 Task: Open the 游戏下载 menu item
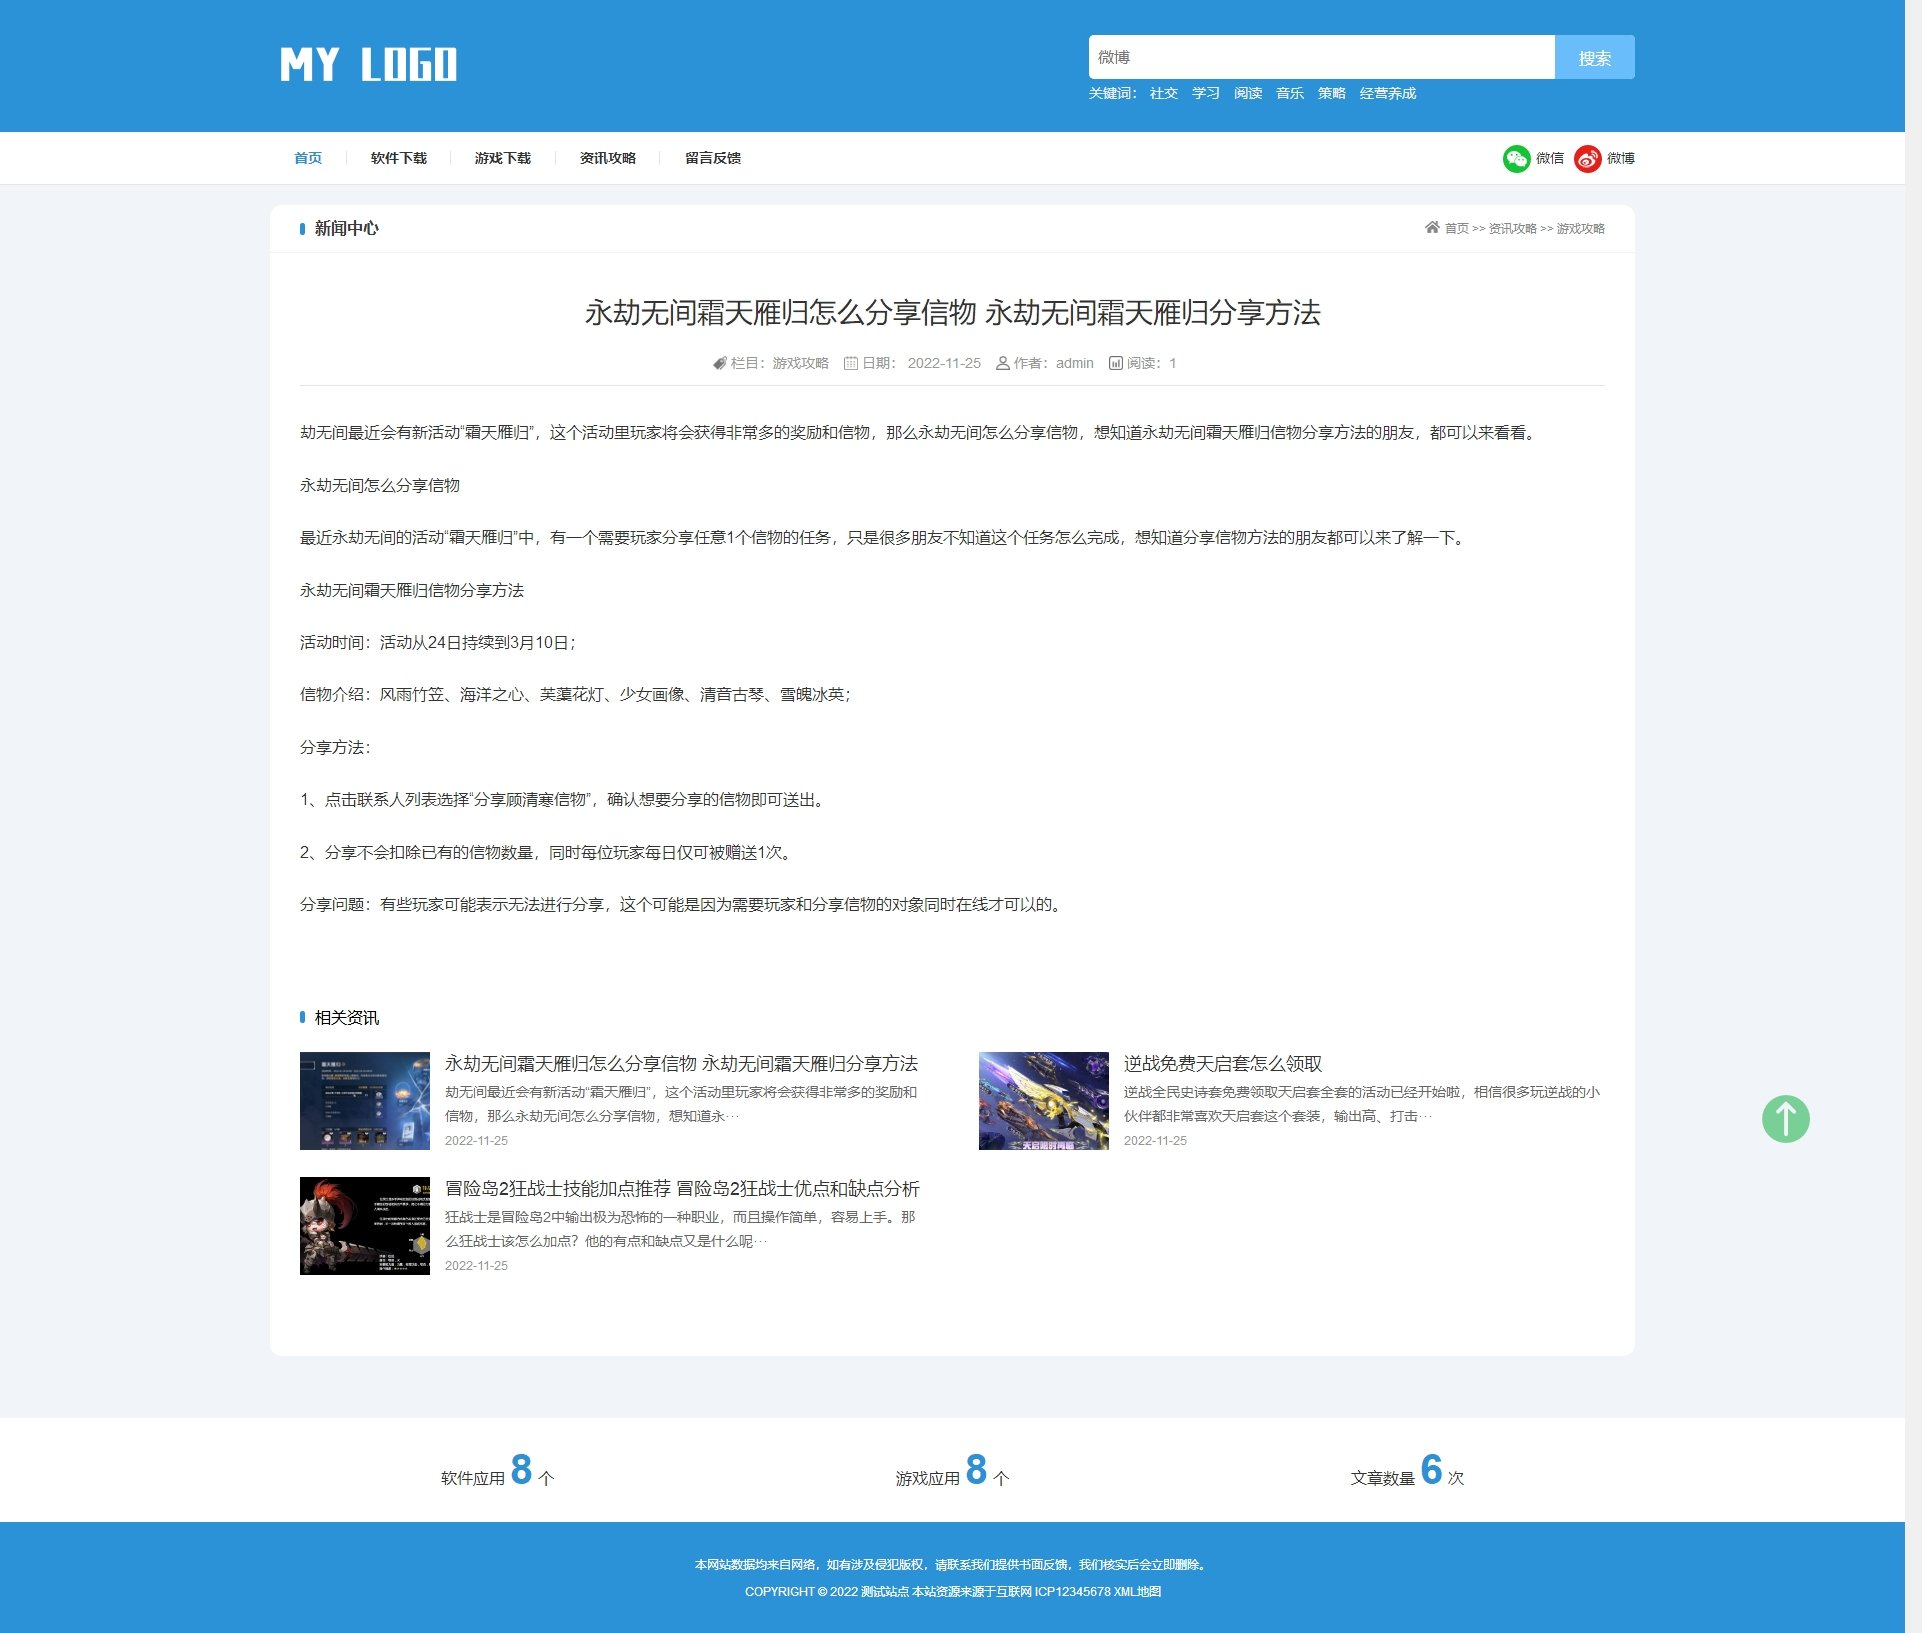(x=504, y=158)
